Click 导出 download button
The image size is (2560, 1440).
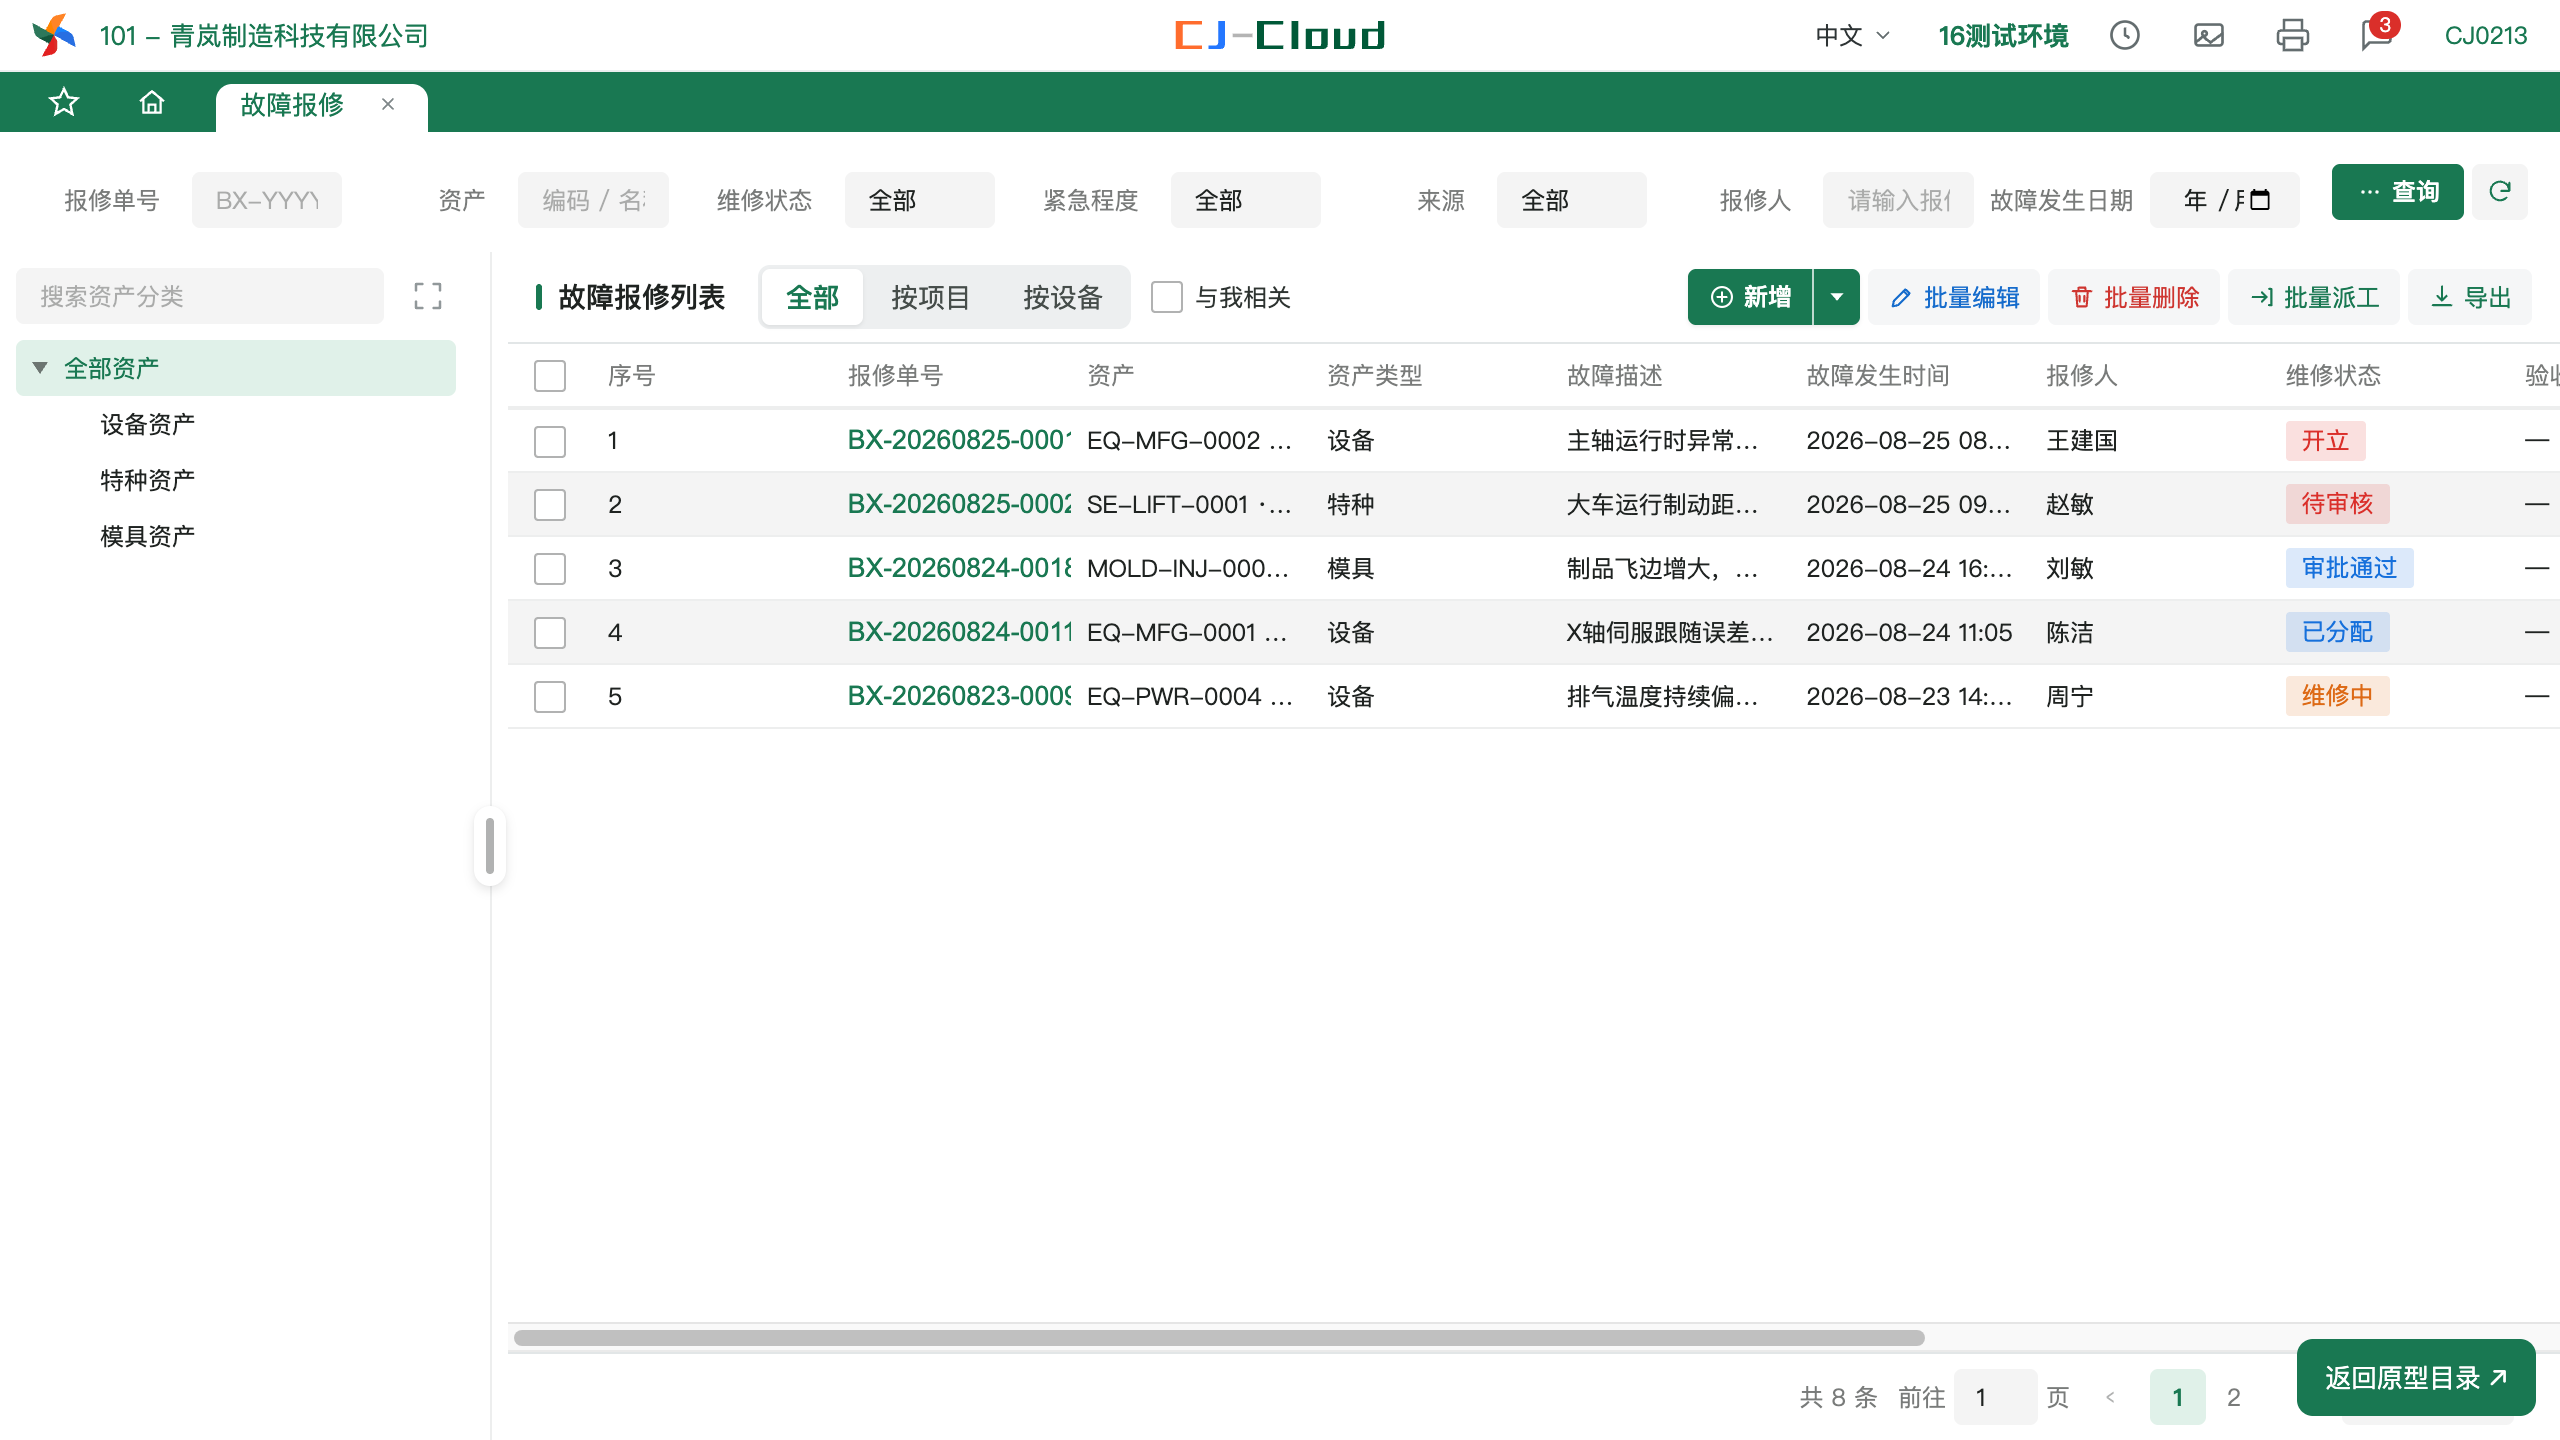[2470, 297]
